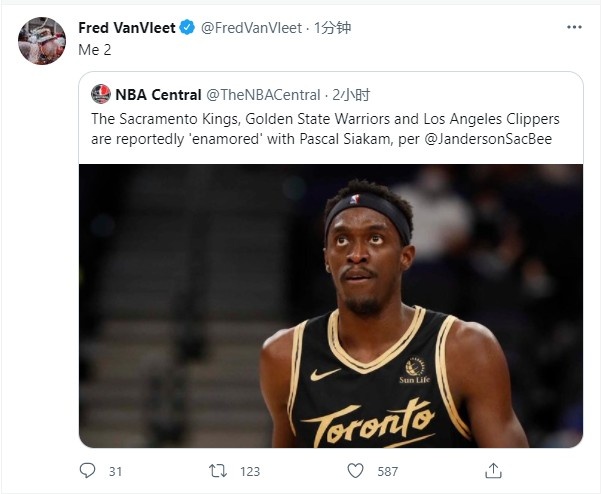Click the @TheNBACentral handle
The image size is (603, 494).
click(x=263, y=95)
